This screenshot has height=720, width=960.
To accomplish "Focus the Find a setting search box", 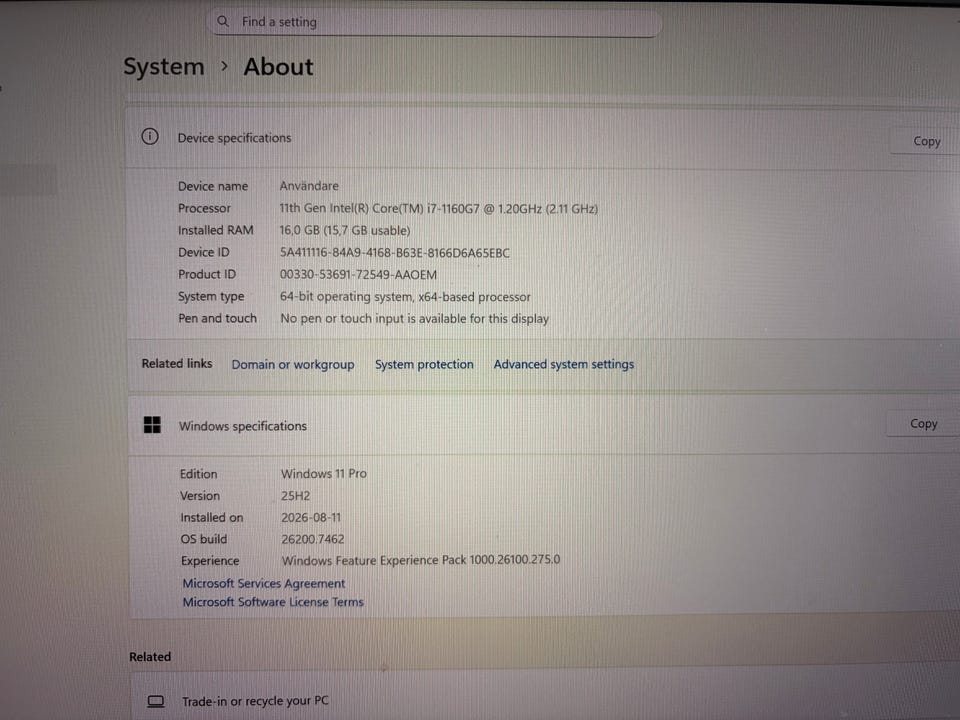I will click(x=436, y=22).
